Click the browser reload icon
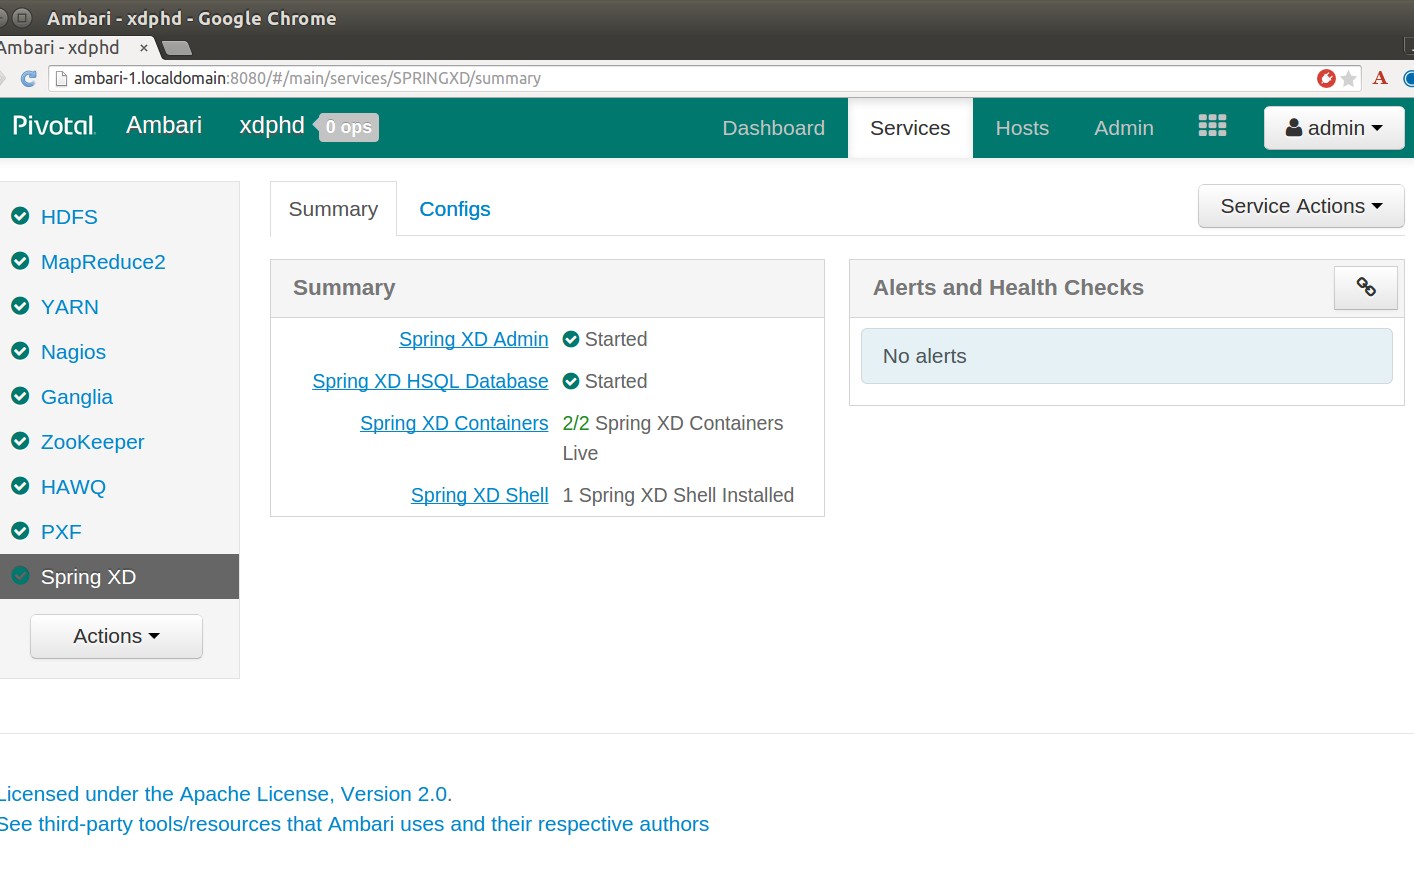This screenshot has height=884, width=1414. pos(29,78)
